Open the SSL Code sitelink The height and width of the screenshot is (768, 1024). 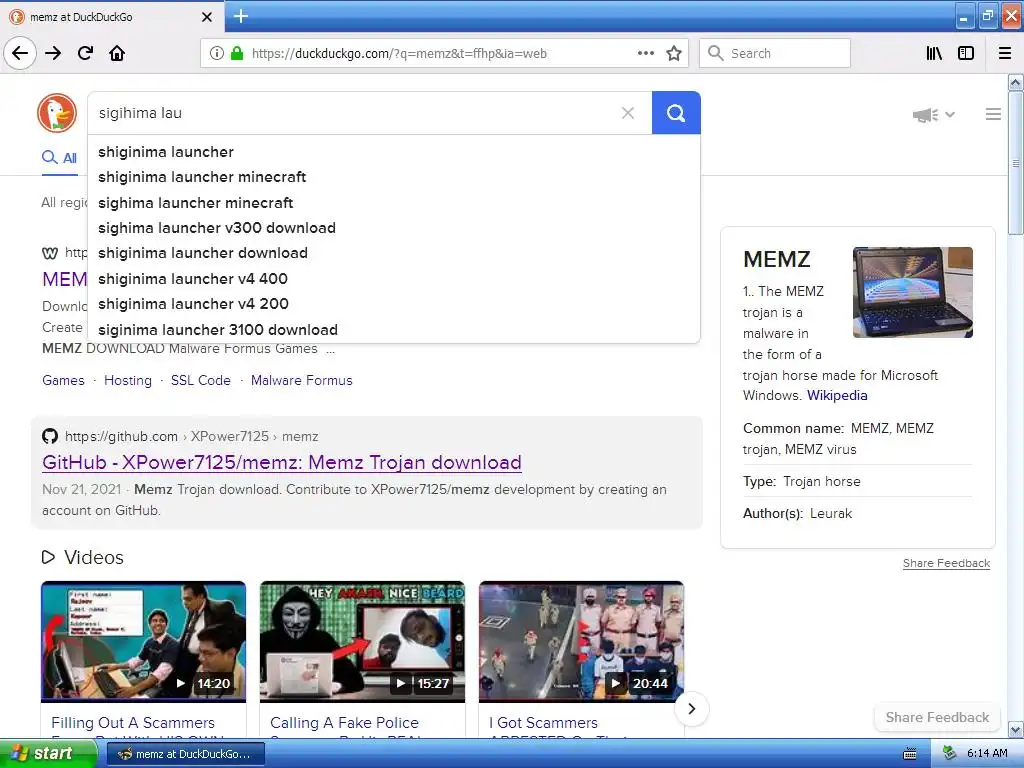[200, 380]
